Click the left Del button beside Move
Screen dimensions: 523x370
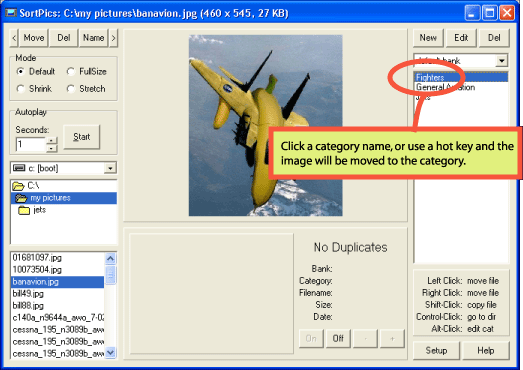64,38
